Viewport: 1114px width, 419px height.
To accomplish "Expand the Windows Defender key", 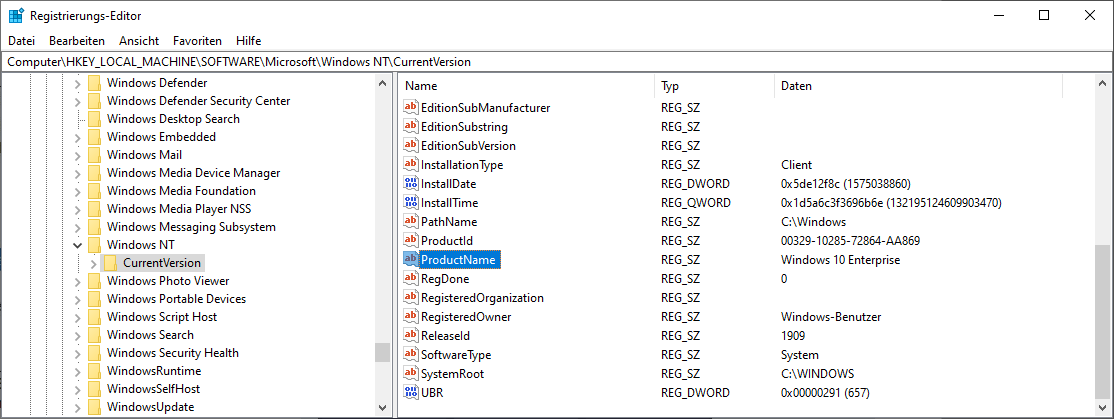I will (78, 83).
